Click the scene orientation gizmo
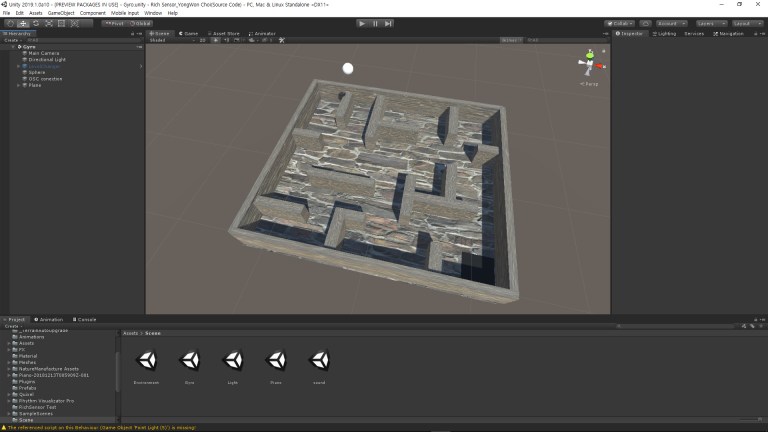The image size is (768, 432). (x=590, y=64)
